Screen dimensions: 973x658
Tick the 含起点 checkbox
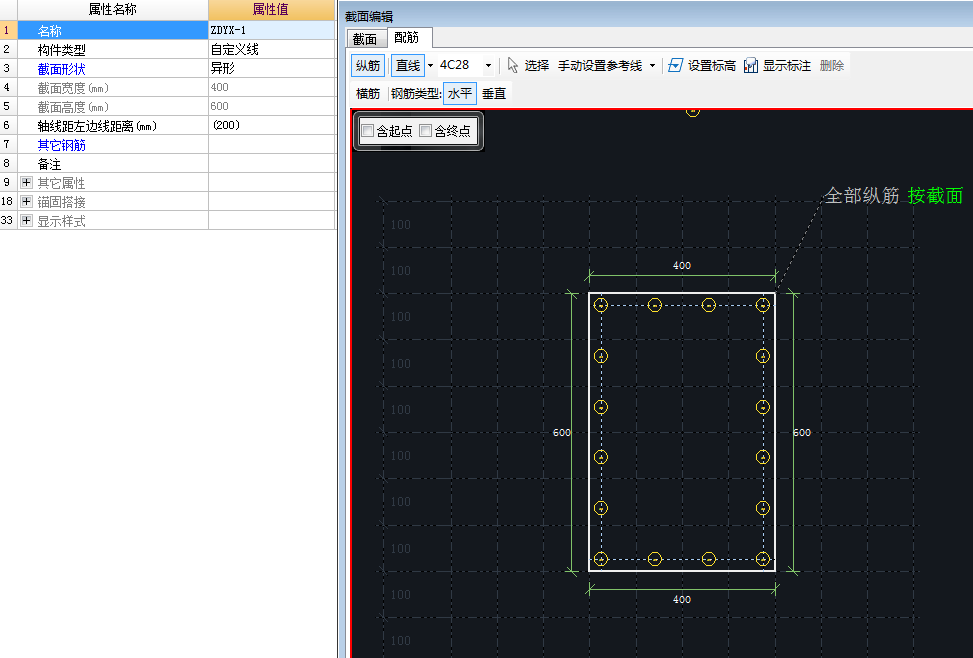point(367,130)
